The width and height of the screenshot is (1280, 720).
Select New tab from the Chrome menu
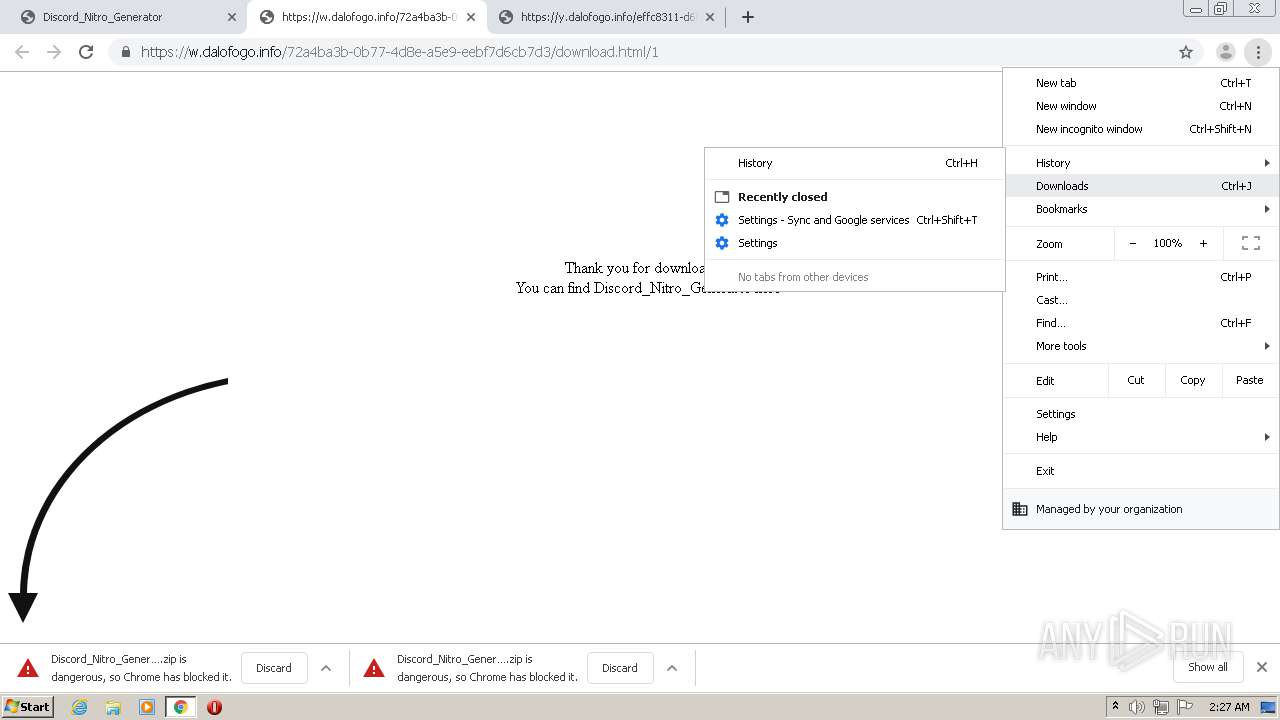coord(1141,83)
